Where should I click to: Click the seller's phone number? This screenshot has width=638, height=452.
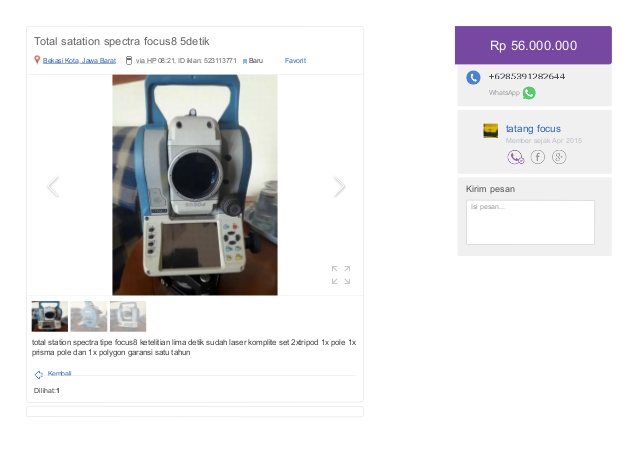[x=527, y=76]
